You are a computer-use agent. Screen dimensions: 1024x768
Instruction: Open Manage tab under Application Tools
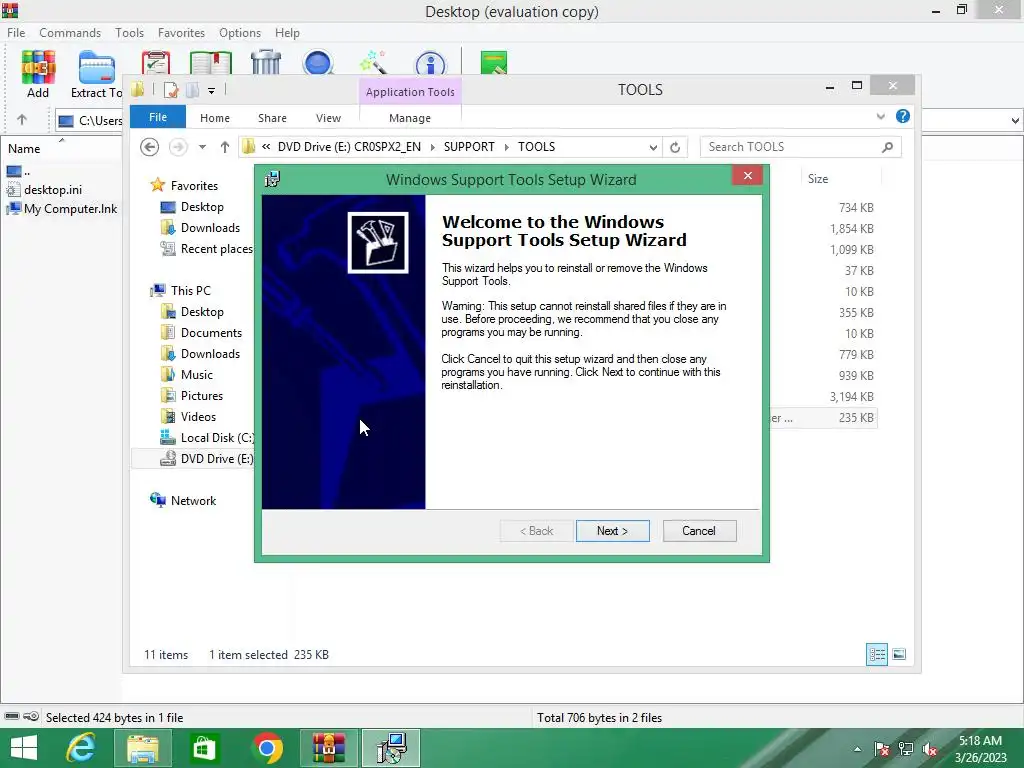pos(410,118)
